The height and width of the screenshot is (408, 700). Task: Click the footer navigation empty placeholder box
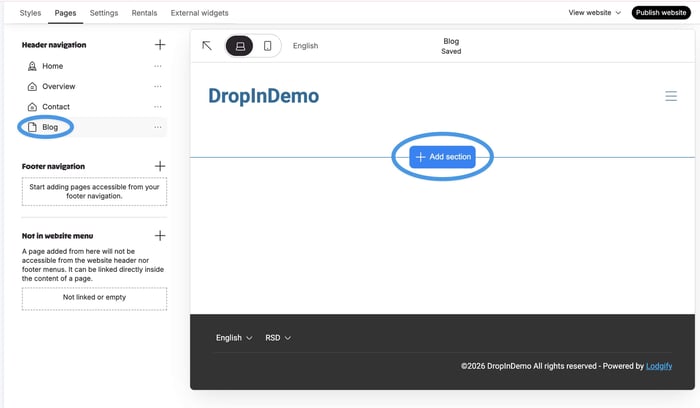coord(94,192)
